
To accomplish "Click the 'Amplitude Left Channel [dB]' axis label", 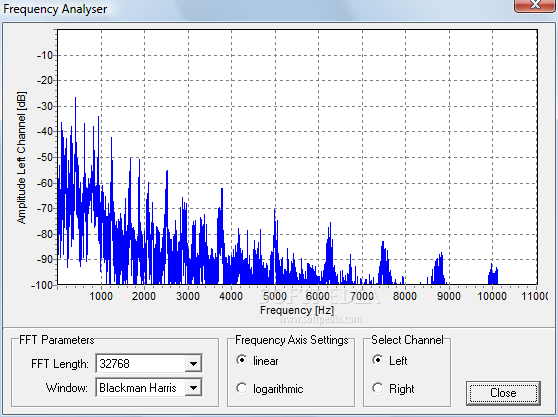I will click(x=21, y=158).
